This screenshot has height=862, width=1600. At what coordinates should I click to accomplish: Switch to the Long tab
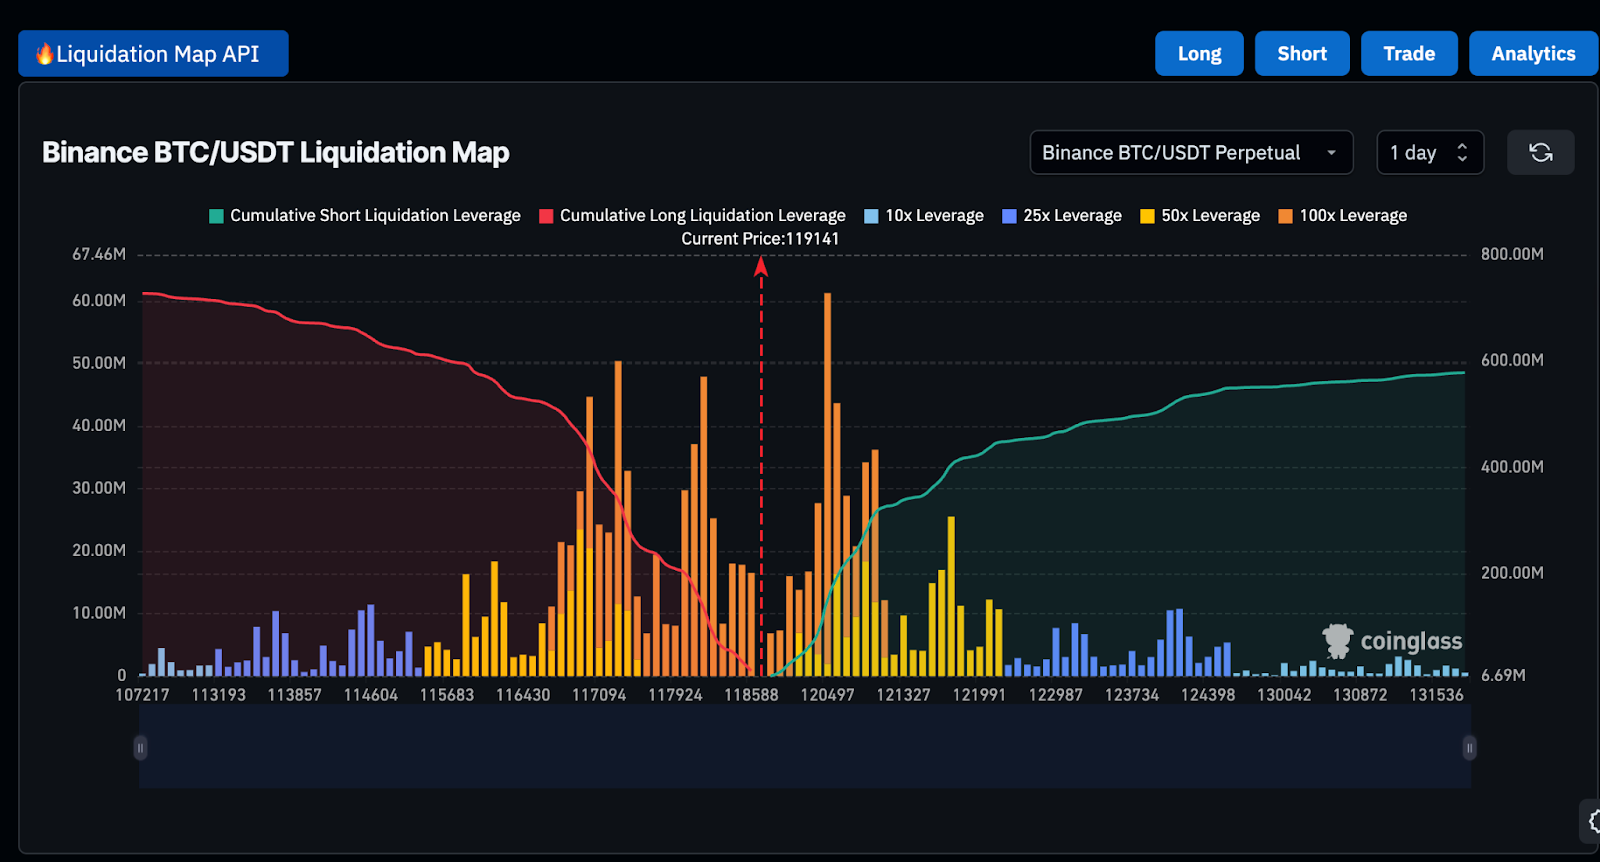(x=1199, y=54)
